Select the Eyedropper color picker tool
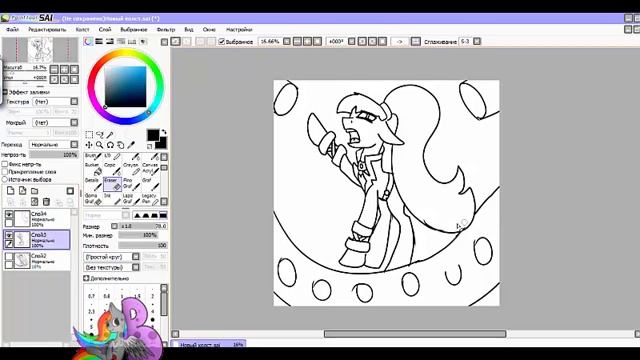The image size is (640, 360). pyautogui.click(x=131, y=145)
